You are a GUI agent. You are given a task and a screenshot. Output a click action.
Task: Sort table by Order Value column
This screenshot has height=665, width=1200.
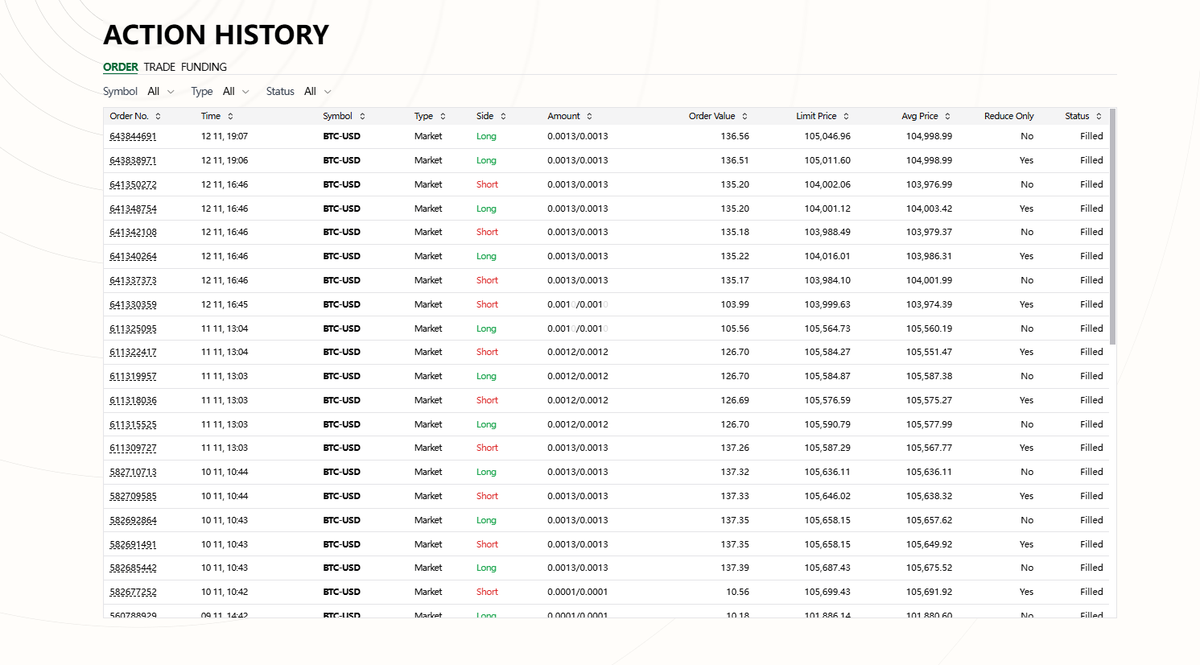718,116
